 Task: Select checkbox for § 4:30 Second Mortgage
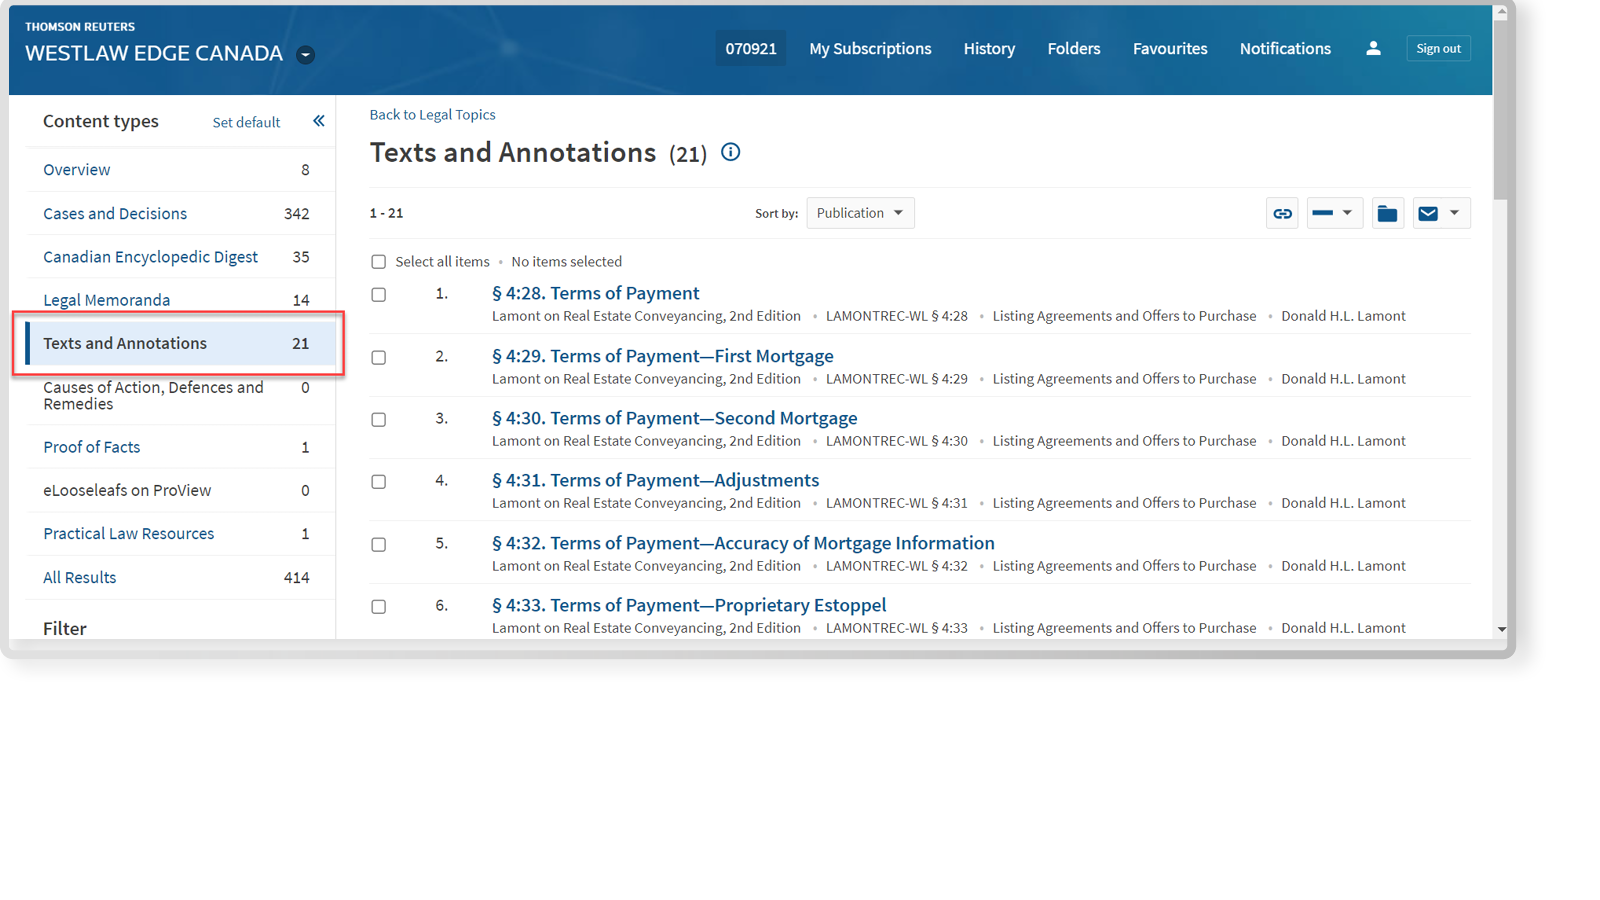[x=378, y=420]
